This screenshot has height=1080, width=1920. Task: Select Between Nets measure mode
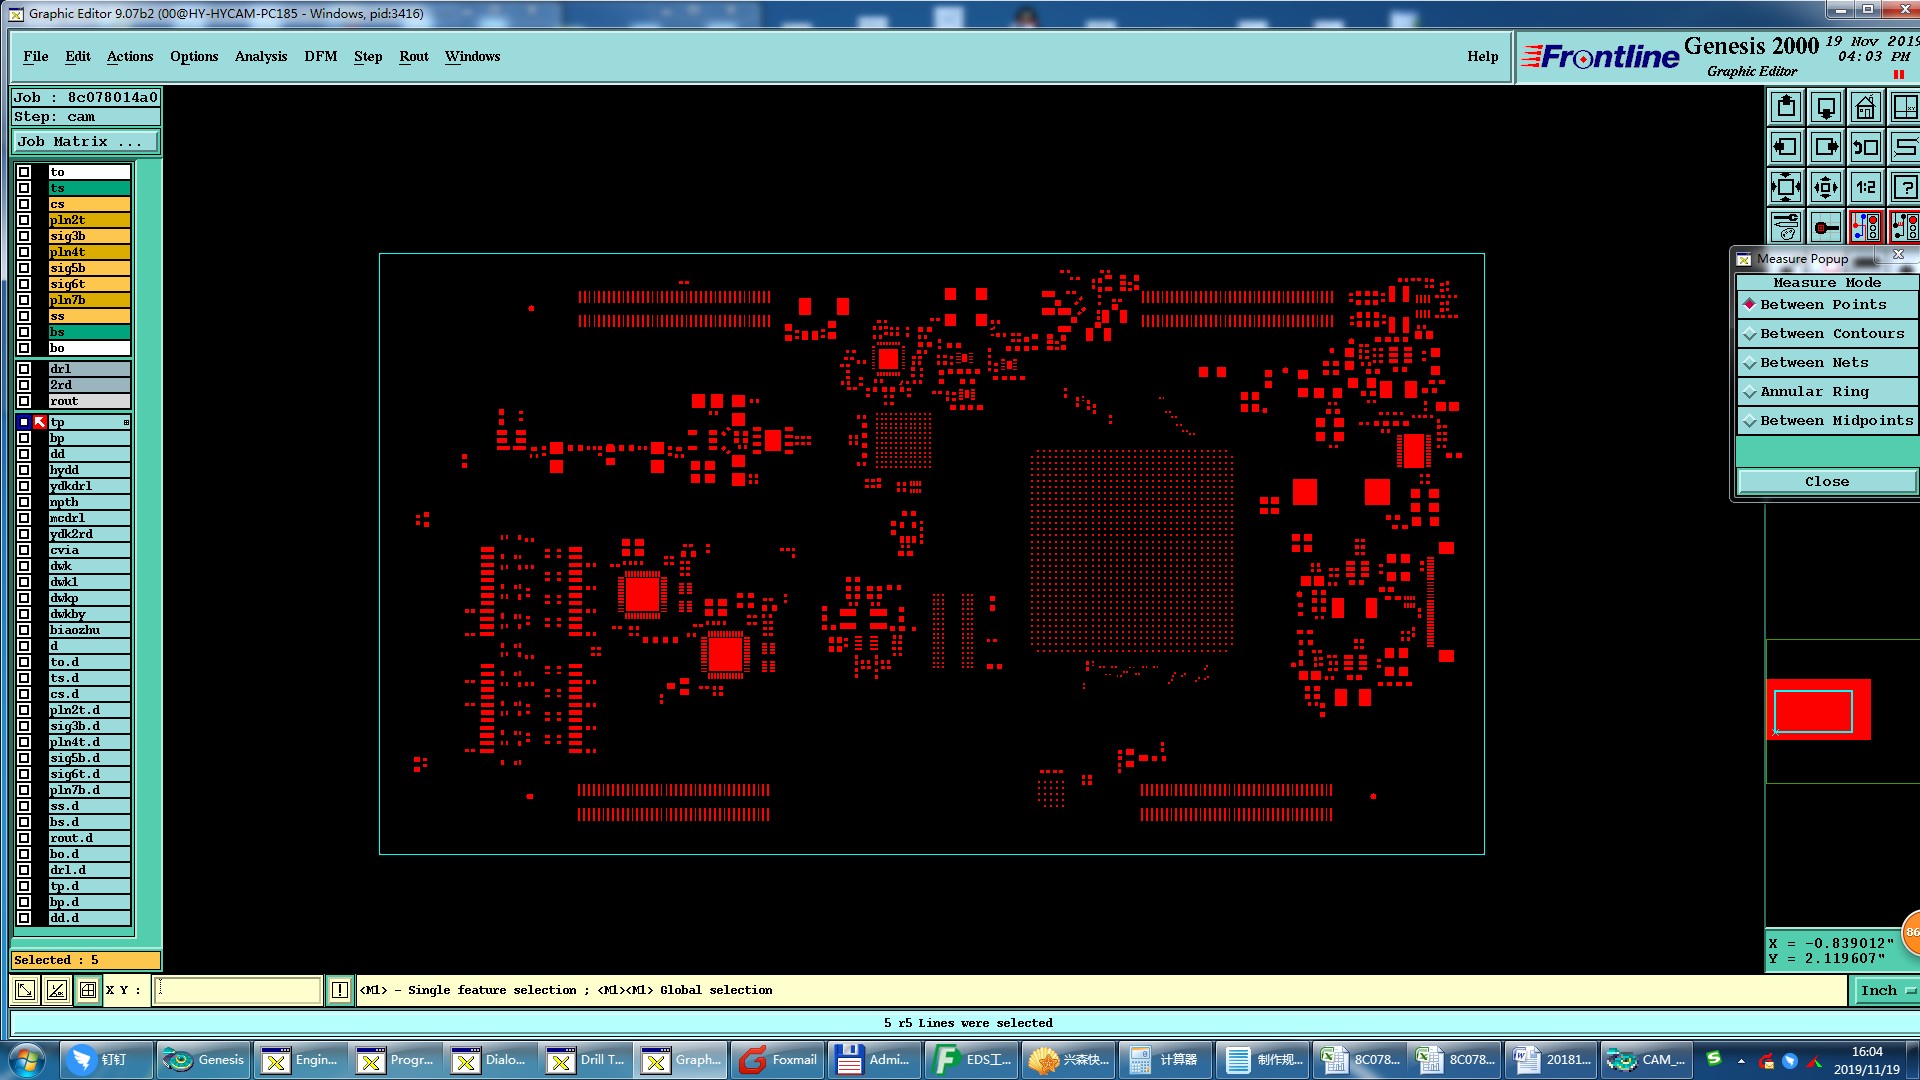click(1827, 363)
